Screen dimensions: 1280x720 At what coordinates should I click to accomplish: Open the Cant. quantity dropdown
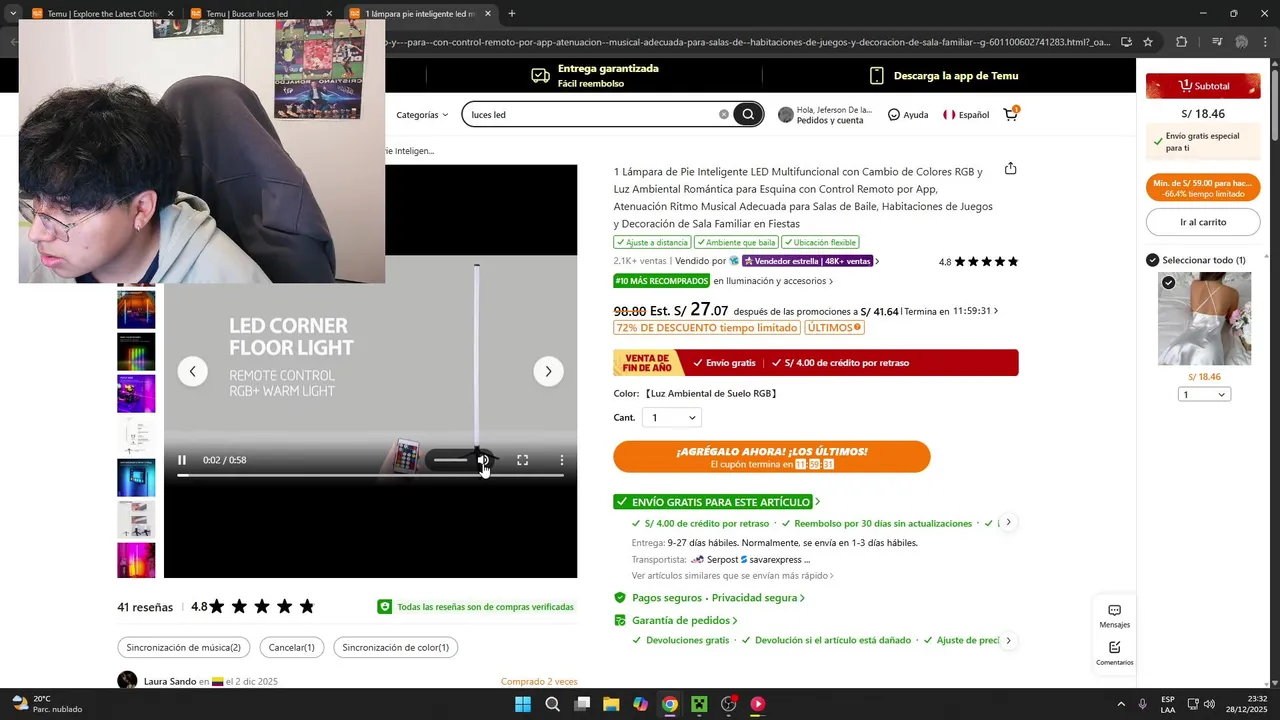pyautogui.click(x=672, y=417)
